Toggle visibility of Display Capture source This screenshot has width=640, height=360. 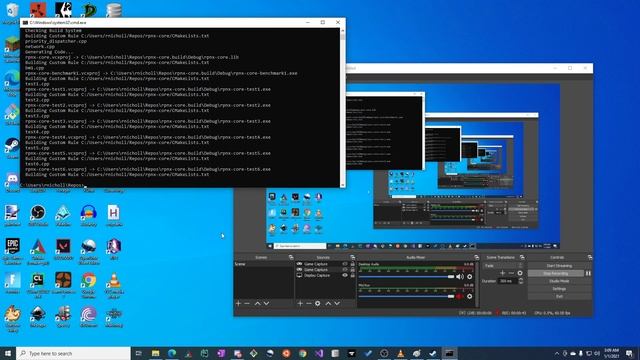[x=345, y=276]
